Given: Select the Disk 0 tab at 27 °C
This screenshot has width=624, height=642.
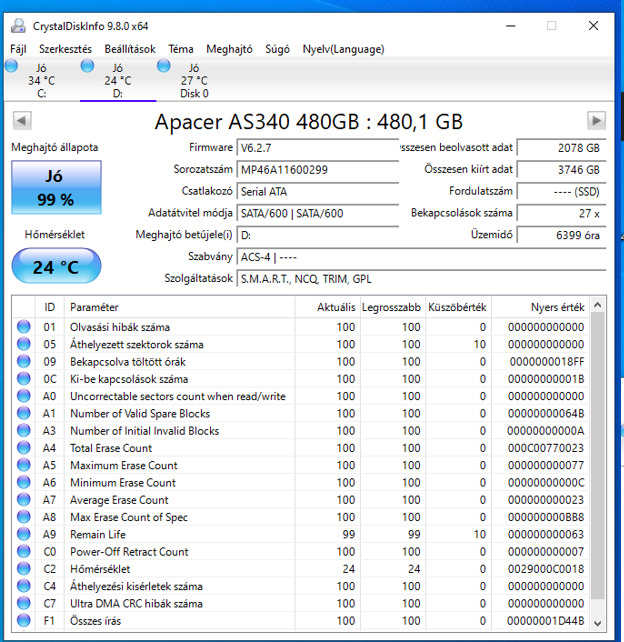Looking at the screenshot, I should coord(194,80).
